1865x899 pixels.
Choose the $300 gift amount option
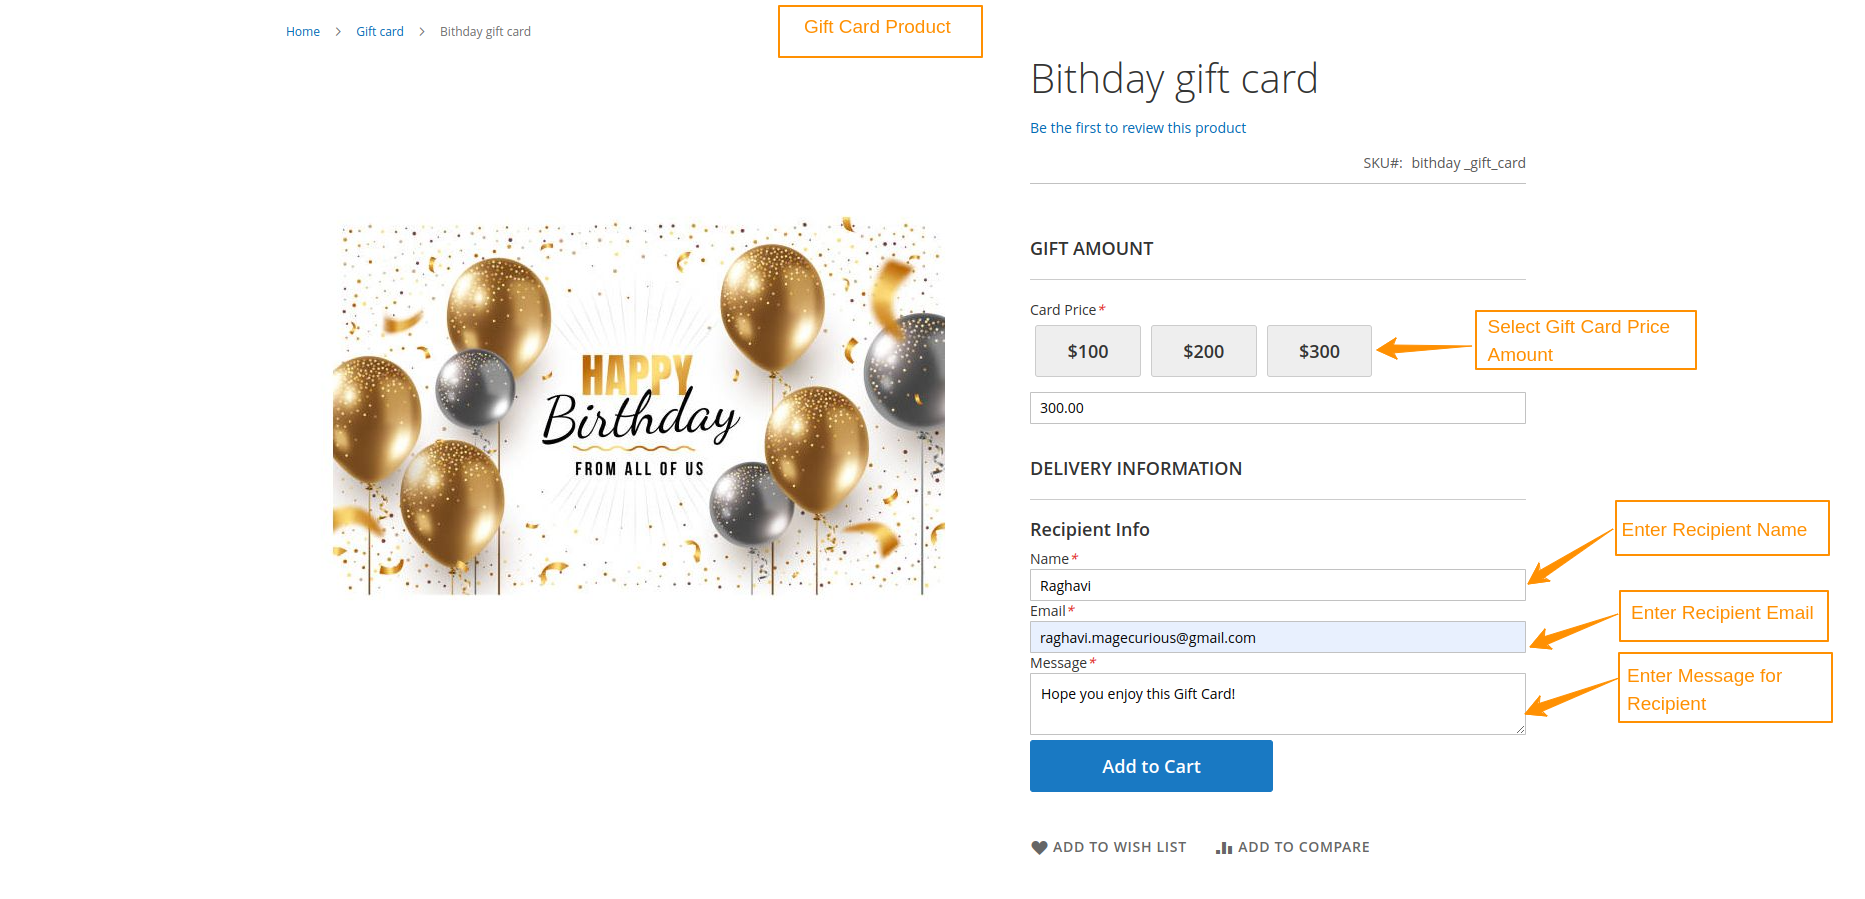pyautogui.click(x=1318, y=351)
